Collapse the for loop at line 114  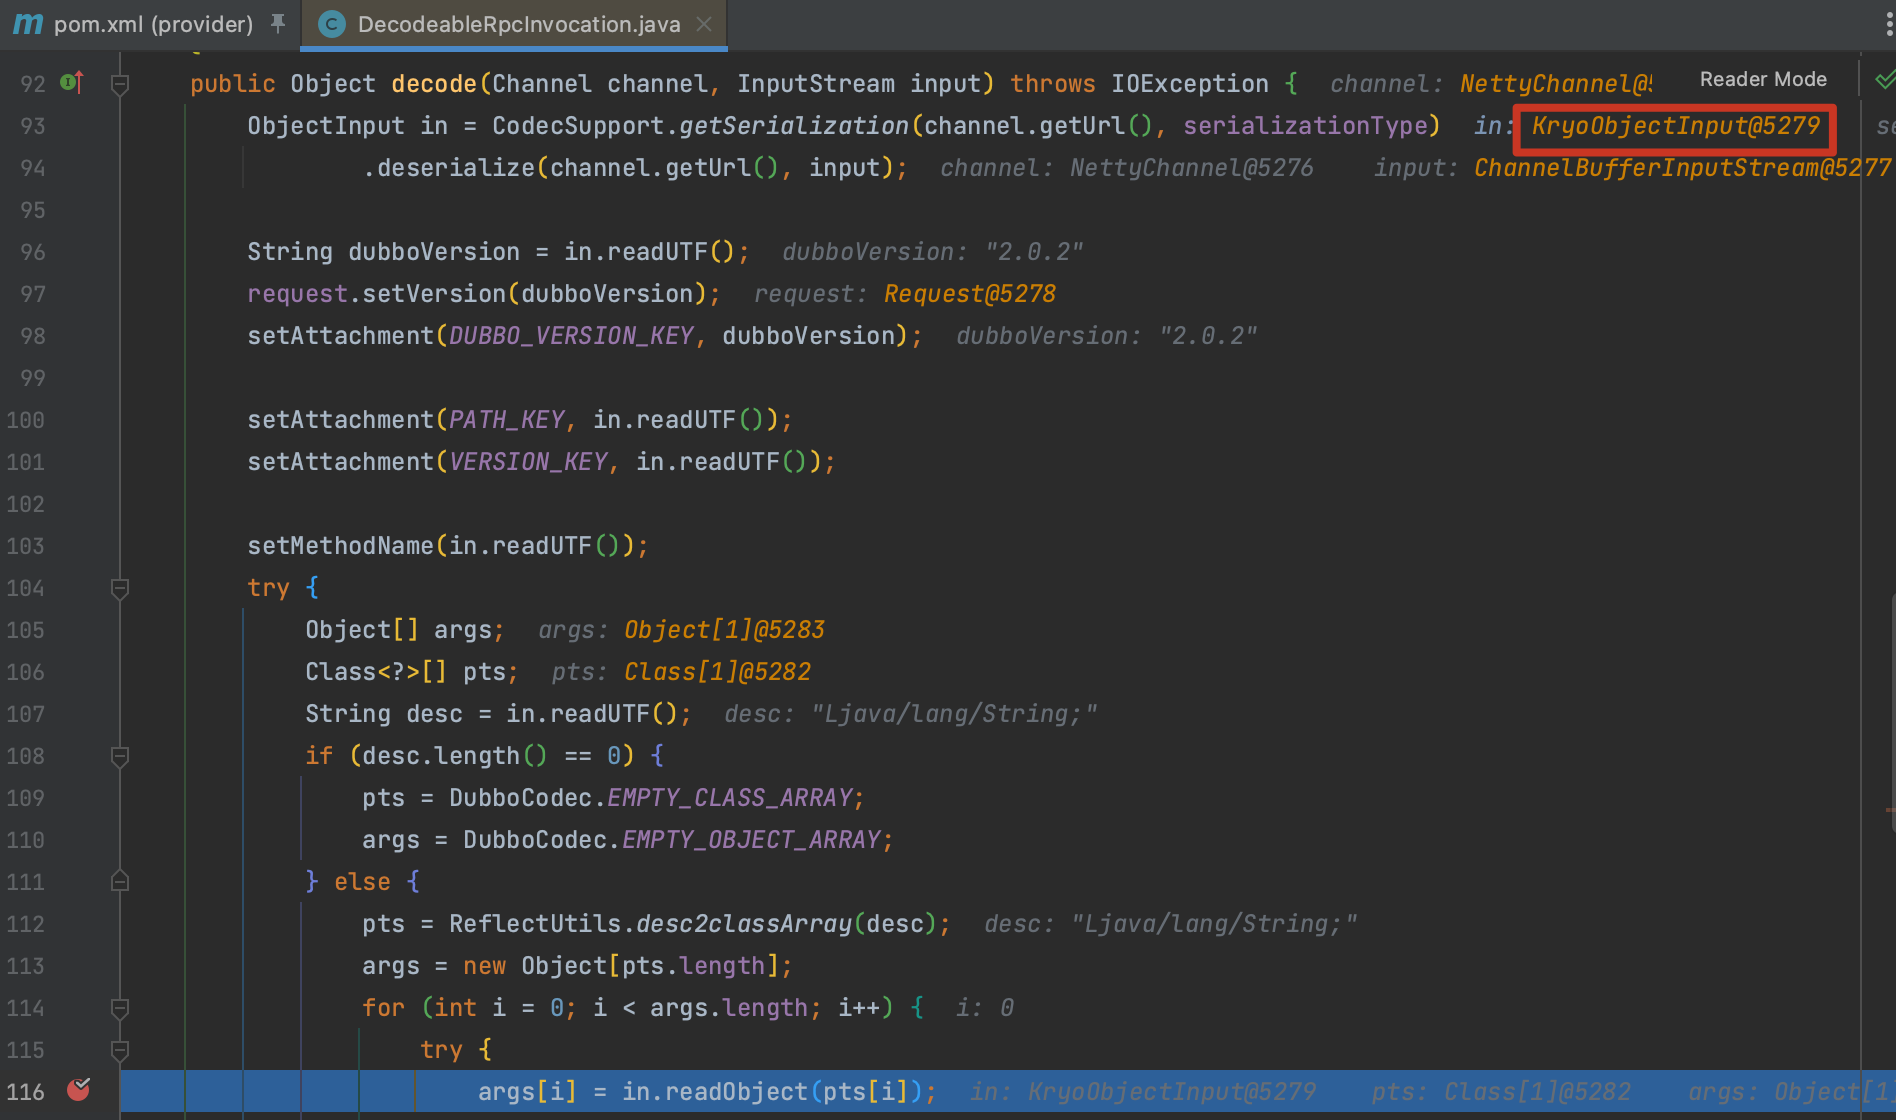coord(120,1008)
